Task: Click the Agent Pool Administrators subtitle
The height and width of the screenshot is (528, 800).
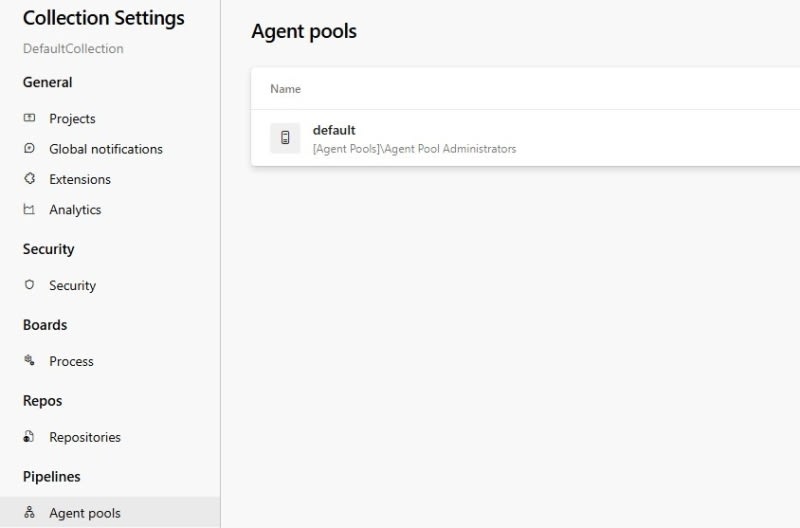Action: click(414, 149)
